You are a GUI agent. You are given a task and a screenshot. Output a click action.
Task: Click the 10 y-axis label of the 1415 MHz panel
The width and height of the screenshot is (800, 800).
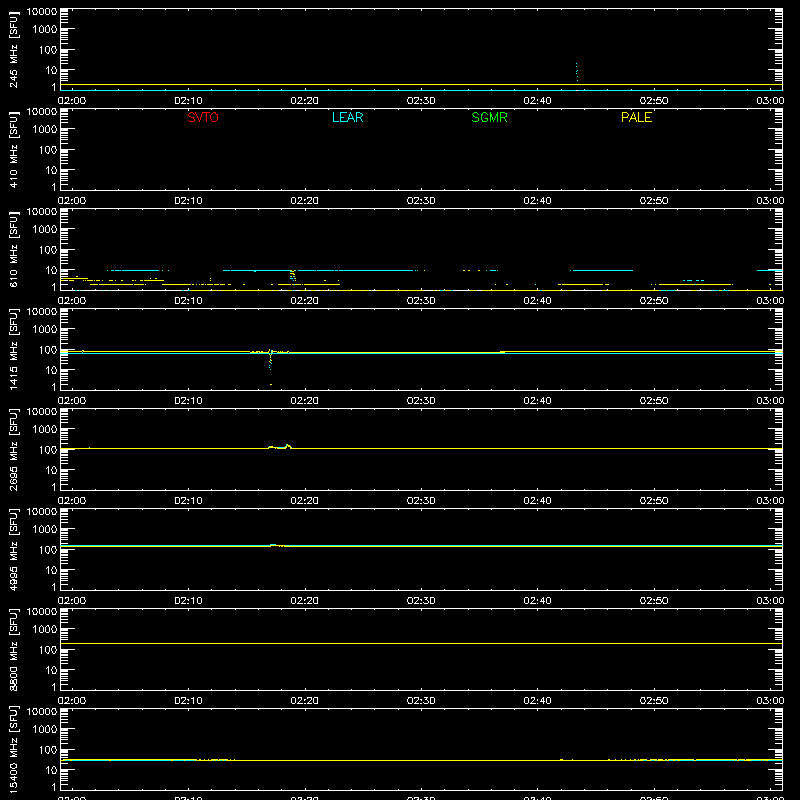coord(52,370)
